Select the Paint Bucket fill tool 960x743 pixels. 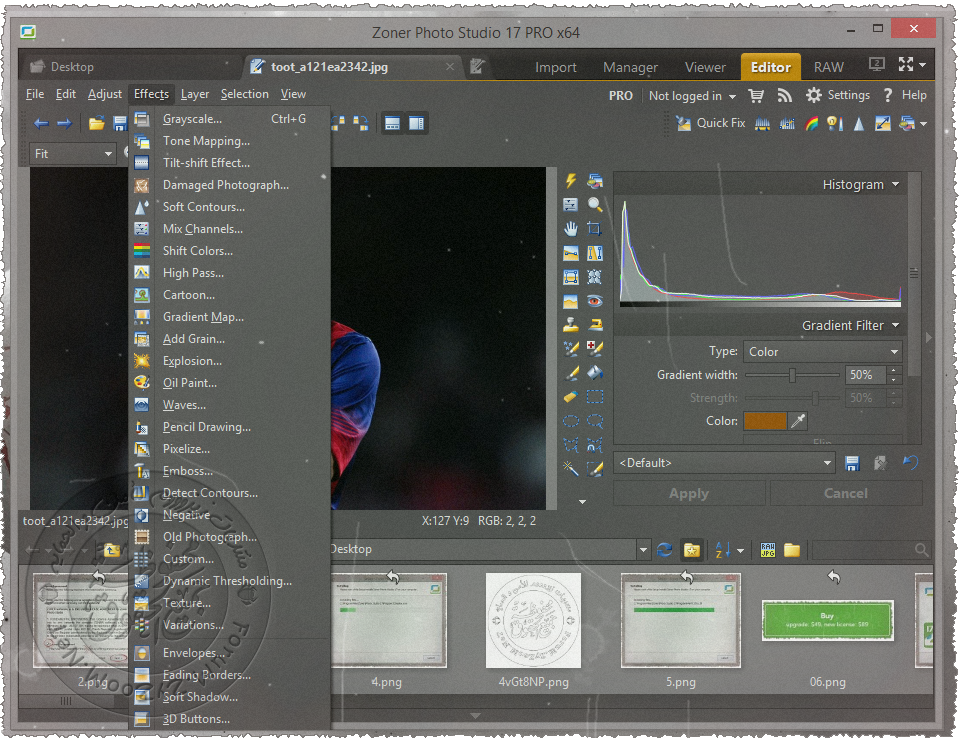pyautogui.click(x=594, y=372)
